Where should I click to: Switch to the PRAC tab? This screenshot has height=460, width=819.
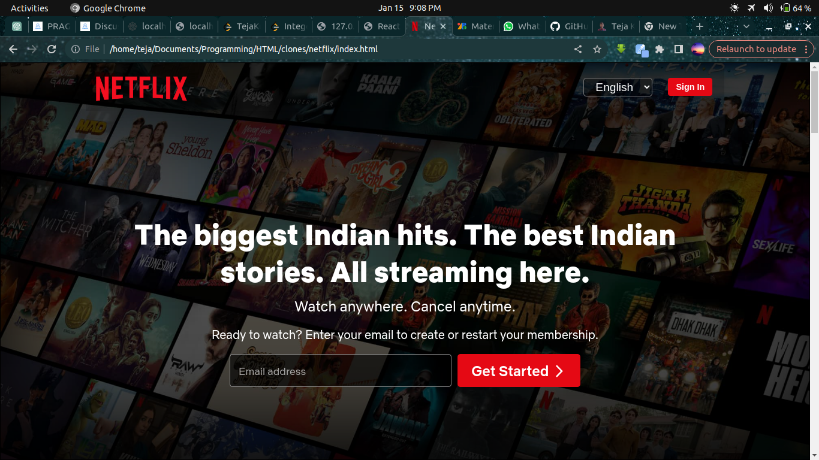51,26
